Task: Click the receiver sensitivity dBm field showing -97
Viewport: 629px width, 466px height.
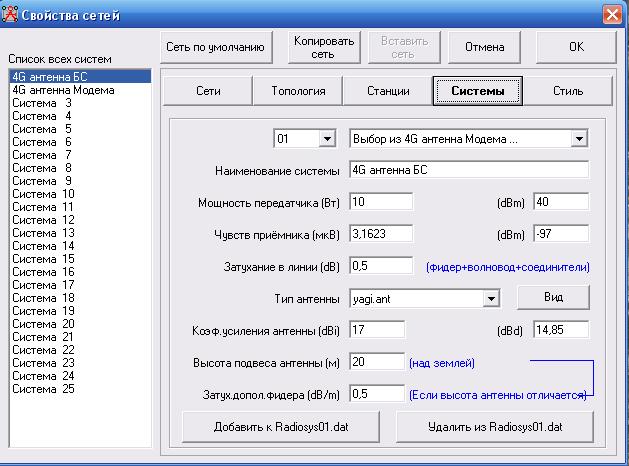Action: tap(561, 234)
